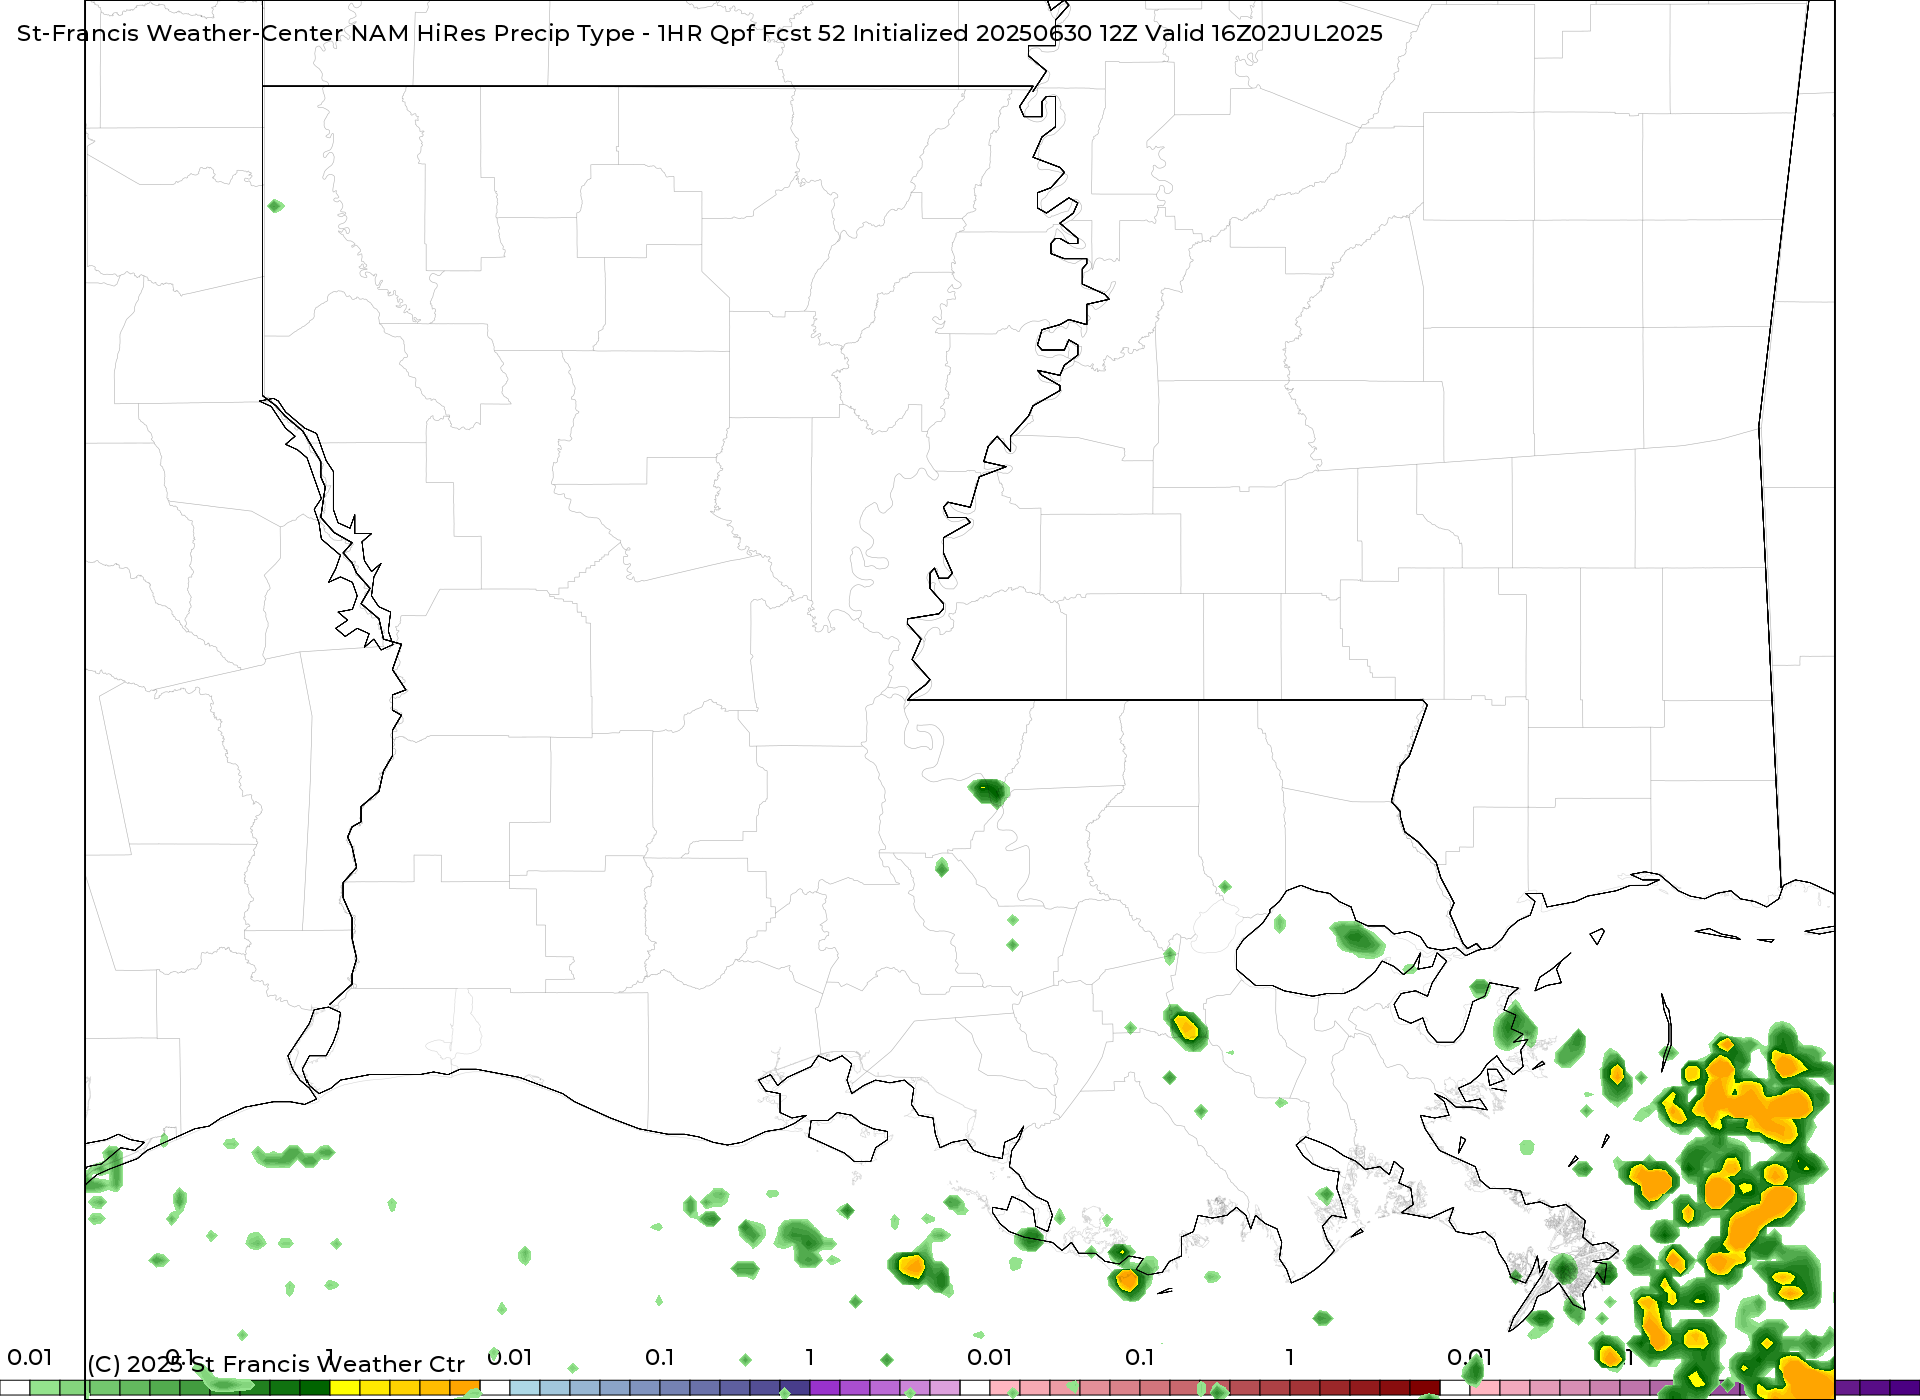This screenshot has height=1400, width=1920.
Task: Select the darkest green legend swatch
Action: click(315, 1388)
